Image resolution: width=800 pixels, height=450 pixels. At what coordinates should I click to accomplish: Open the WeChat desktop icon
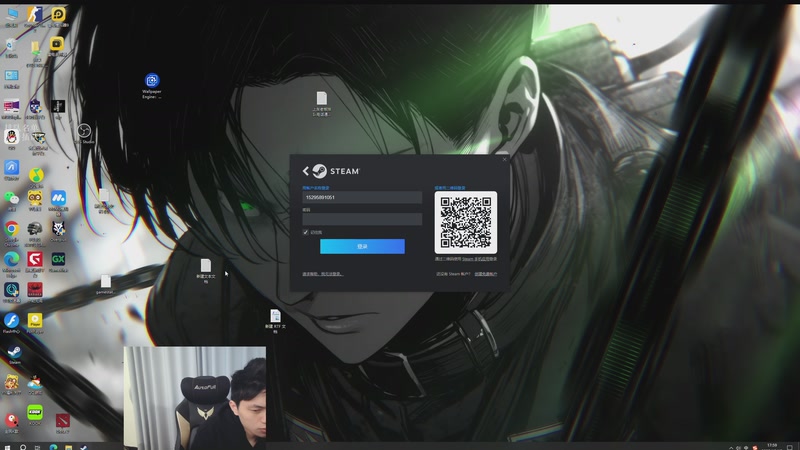point(11,200)
